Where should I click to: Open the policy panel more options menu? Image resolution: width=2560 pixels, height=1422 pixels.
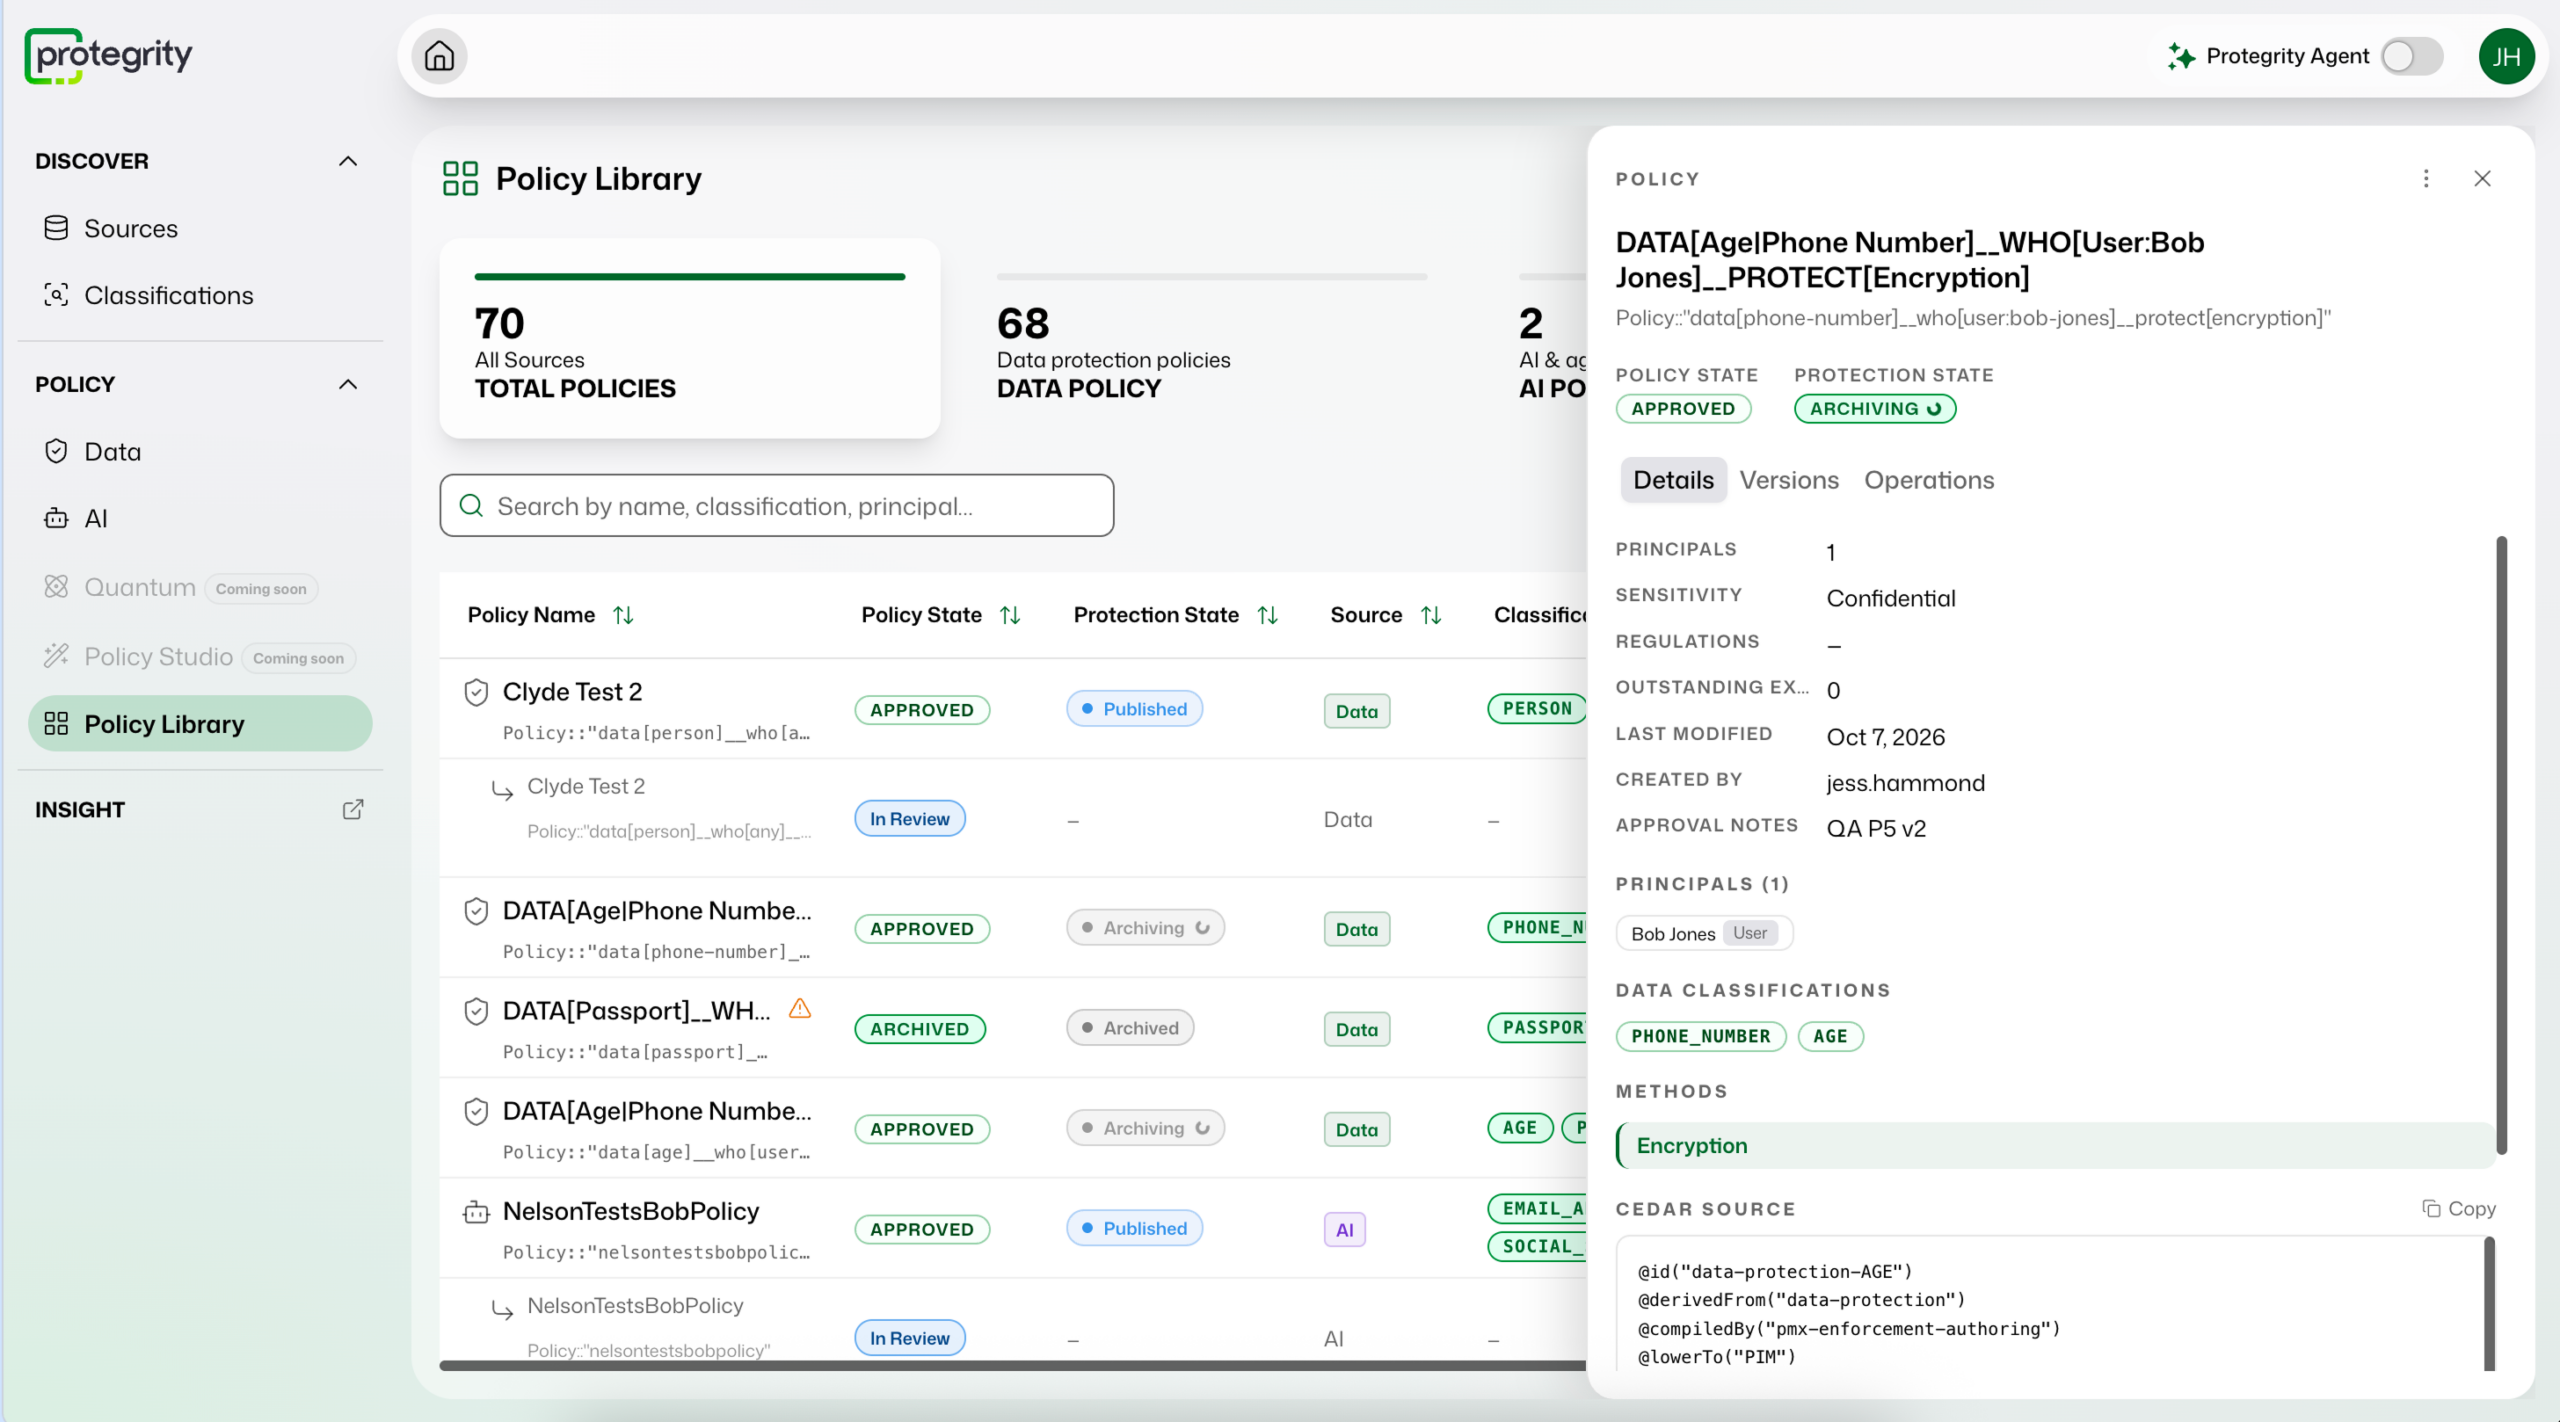pos(2426,178)
